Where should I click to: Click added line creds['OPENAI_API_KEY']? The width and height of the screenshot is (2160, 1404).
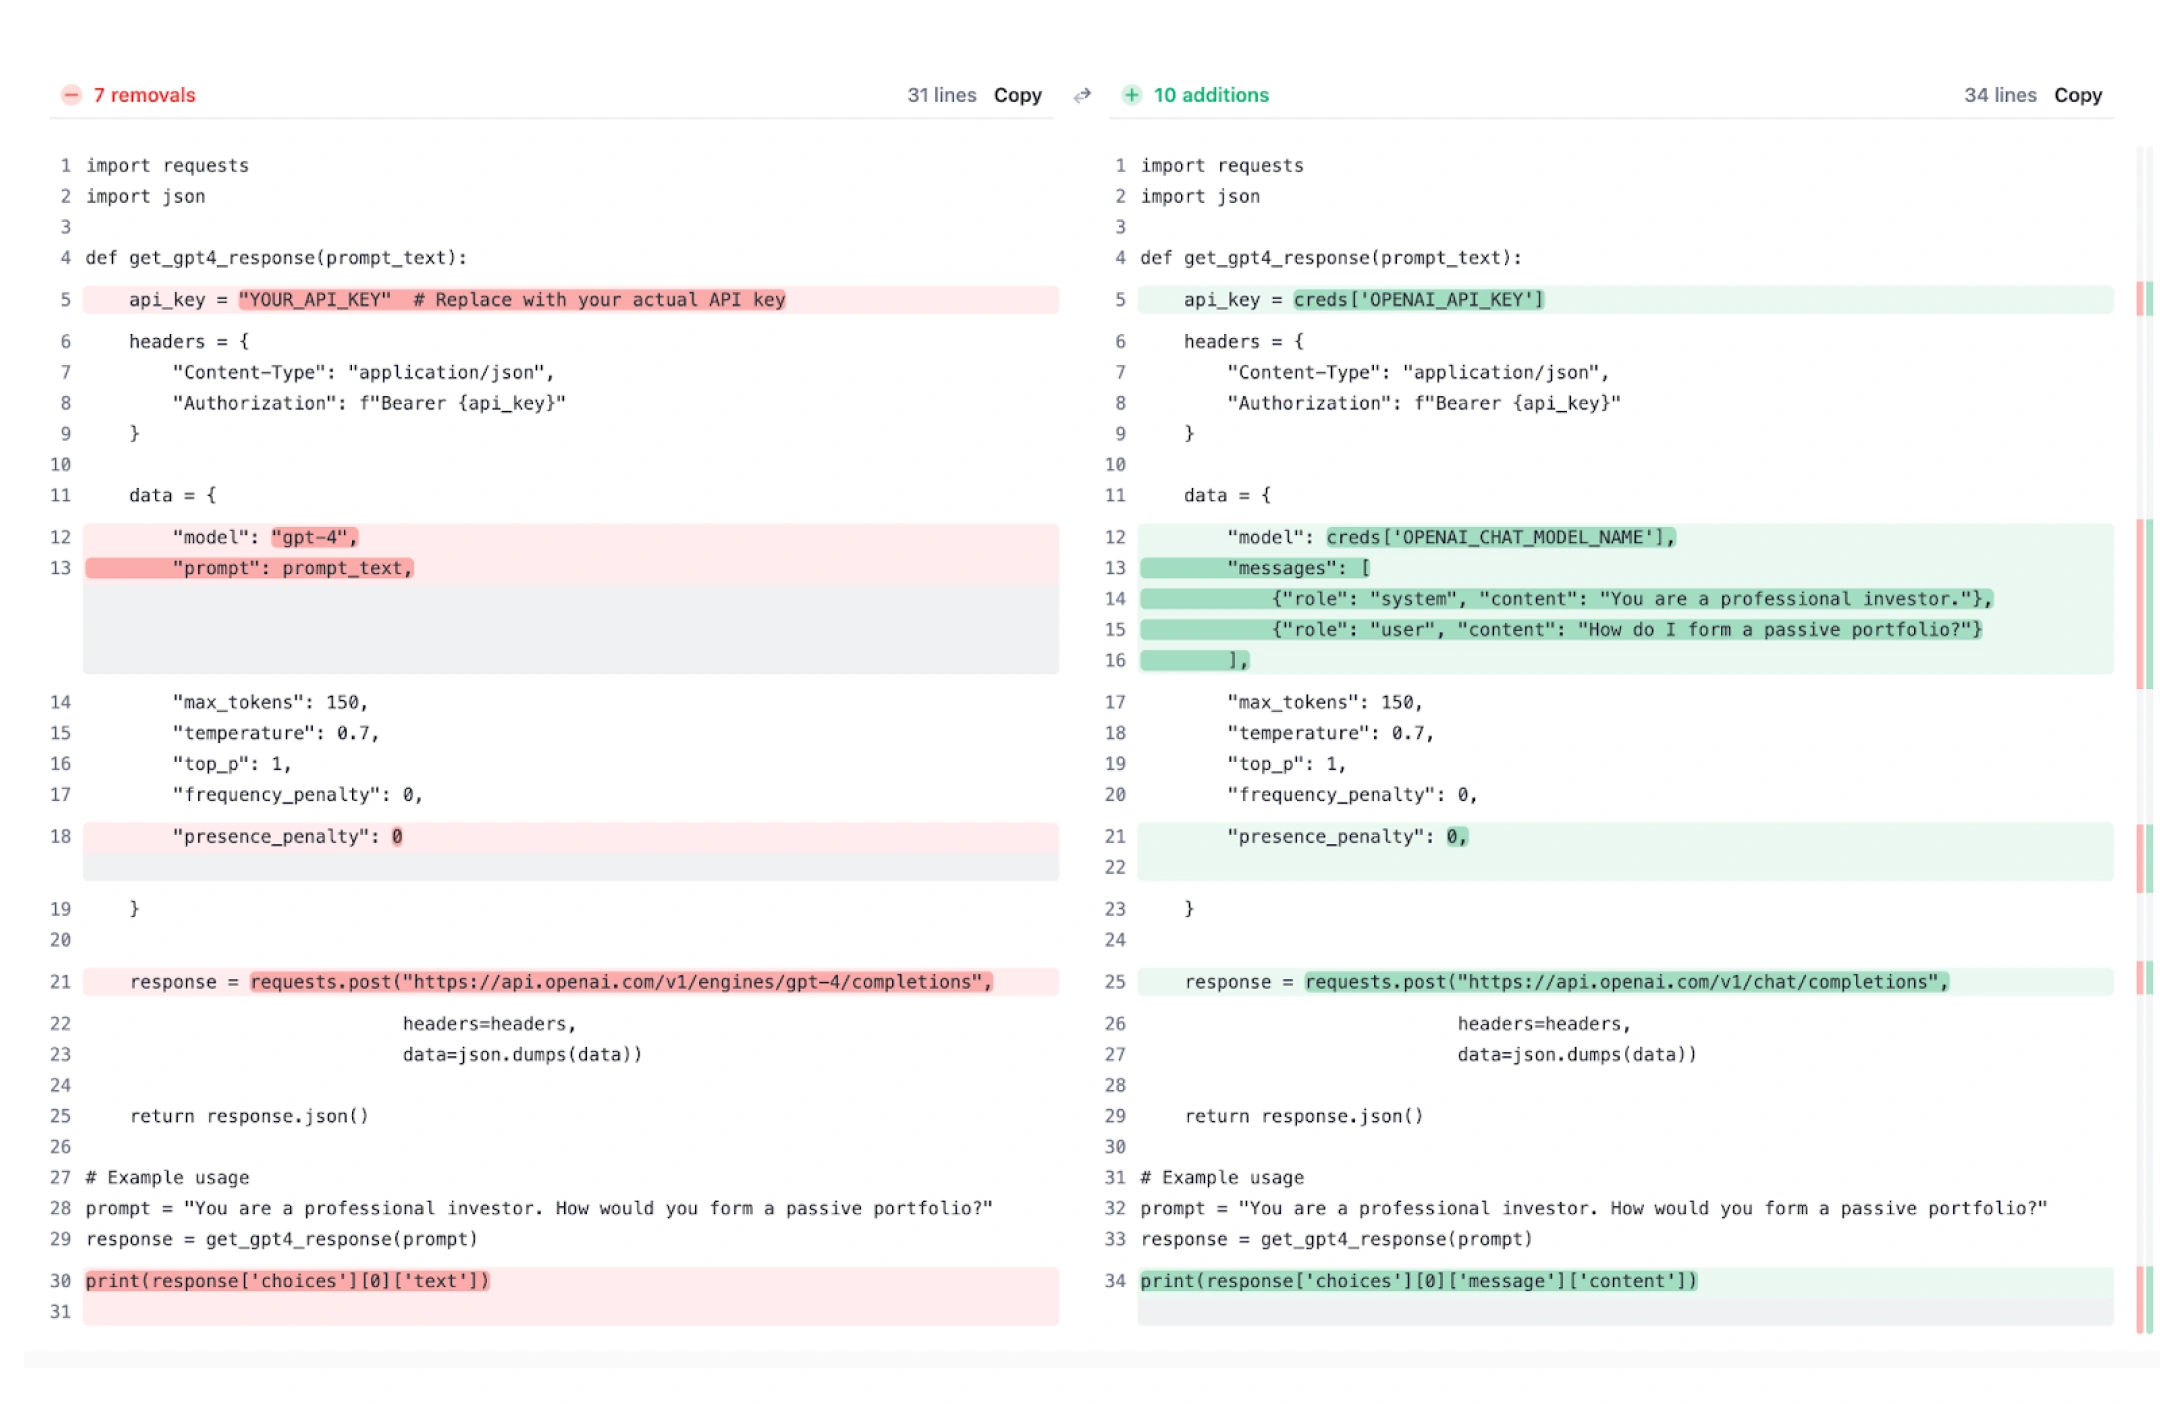coord(1626,299)
